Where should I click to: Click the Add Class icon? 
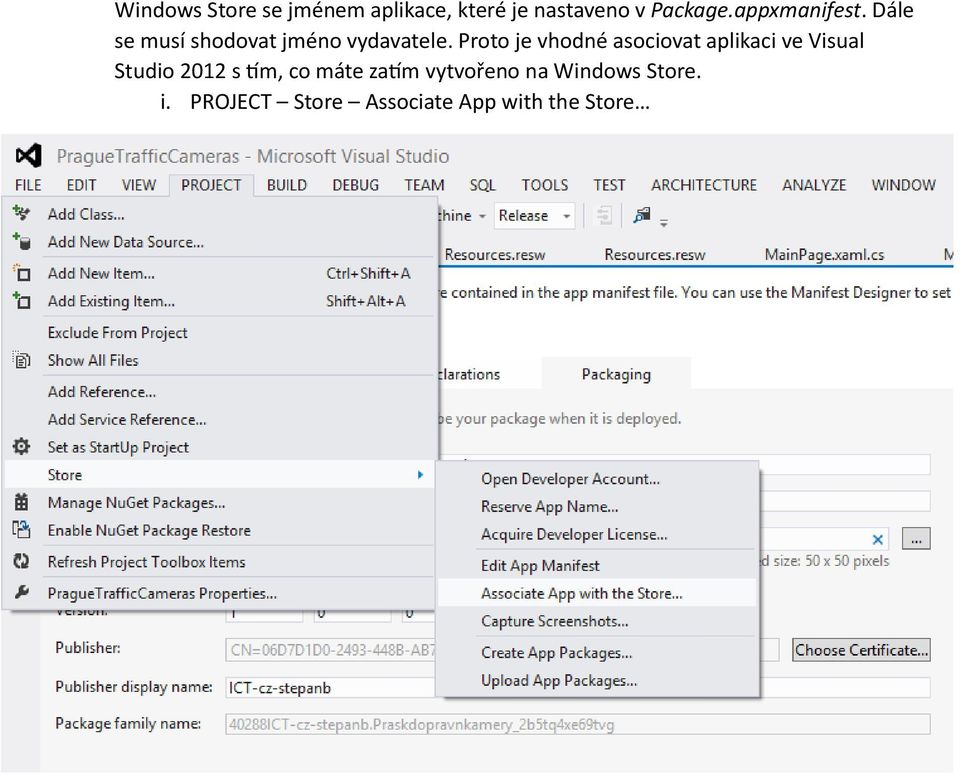pos(21,213)
